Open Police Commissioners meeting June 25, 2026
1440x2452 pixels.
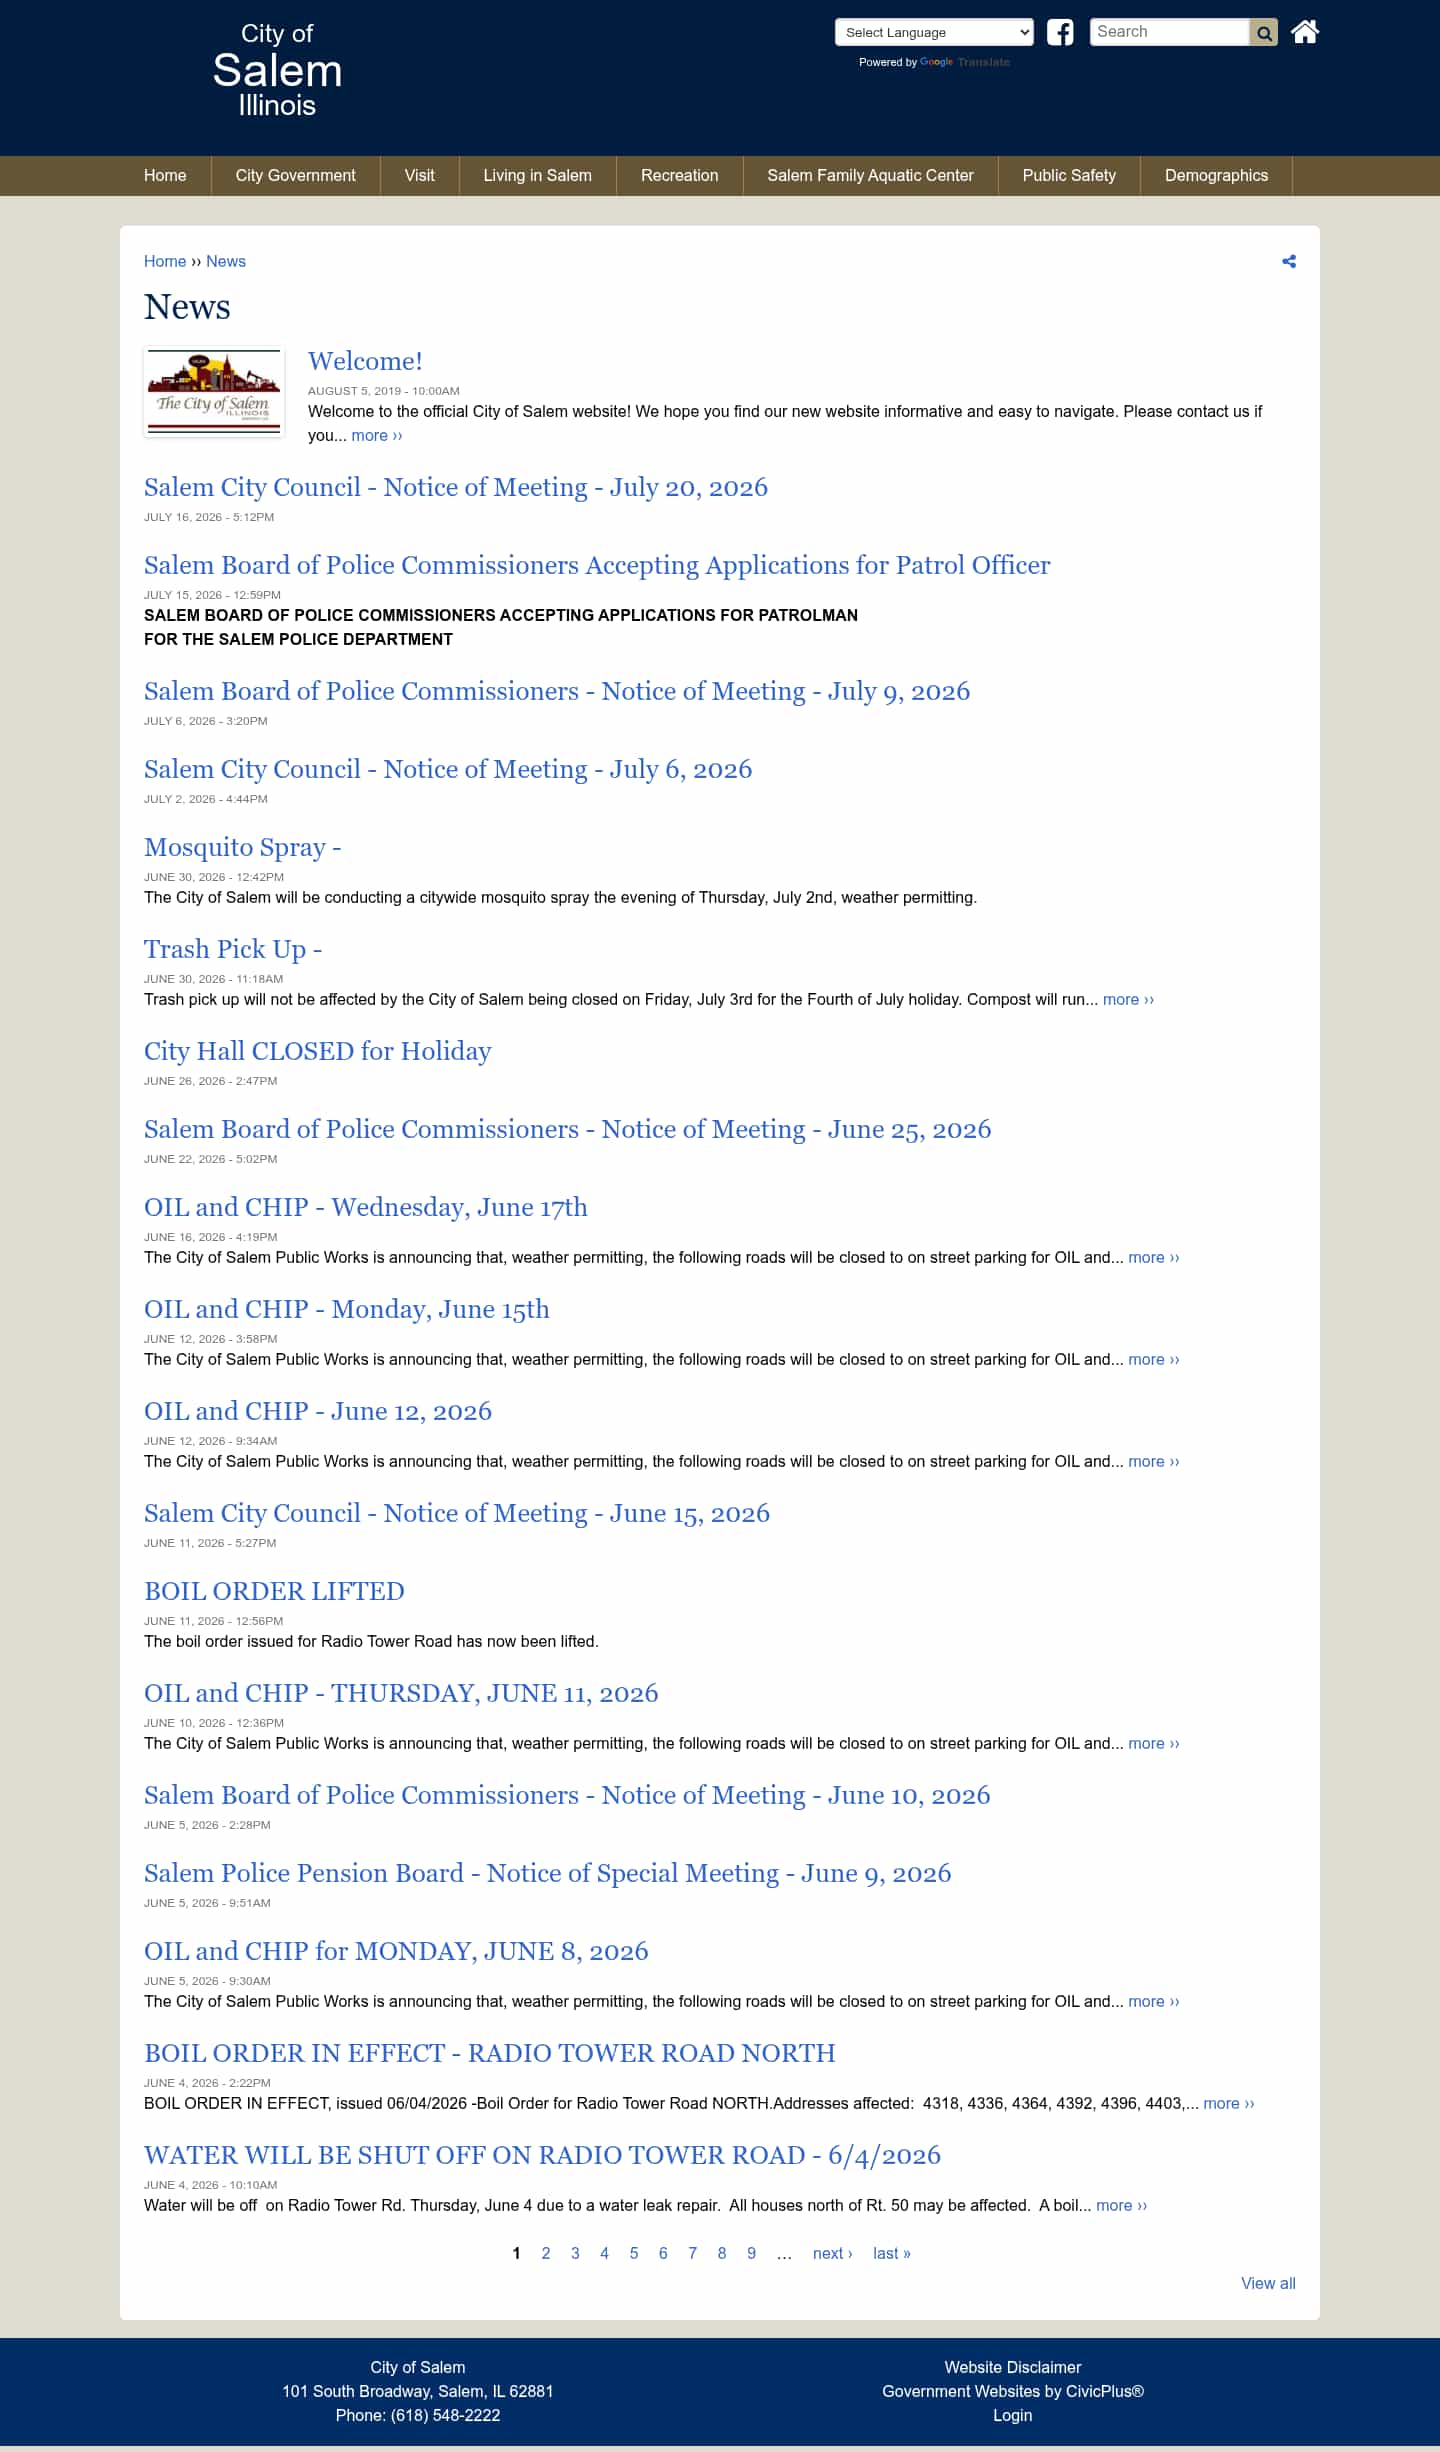pos(568,1129)
